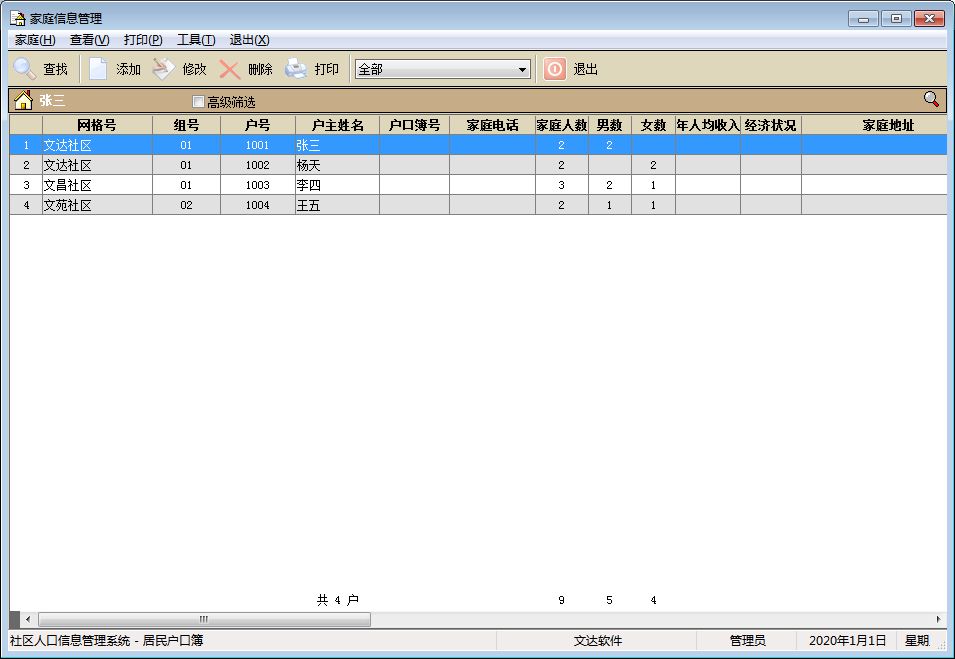Click the red 退出 power icon
Viewport: 955px width, 659px height.
tap(554, 69)
